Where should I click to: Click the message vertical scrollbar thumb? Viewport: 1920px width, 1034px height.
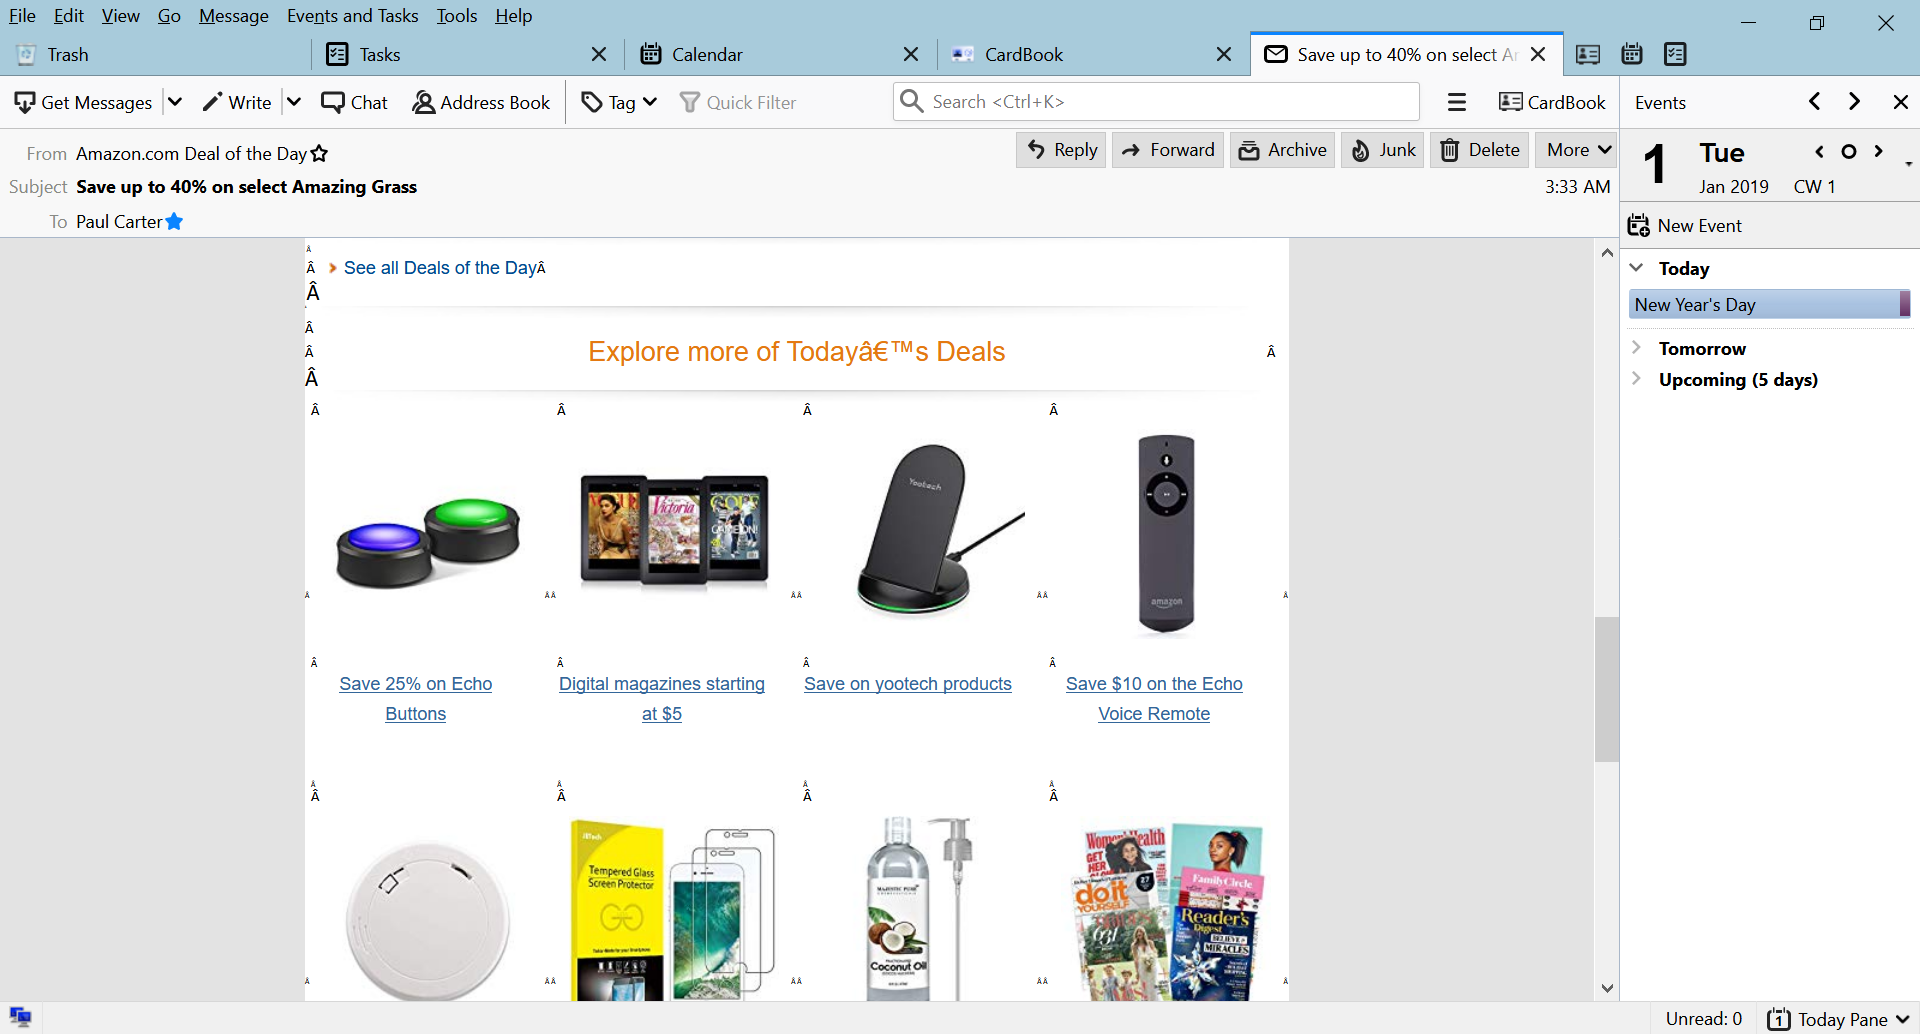coord(1606,690)
